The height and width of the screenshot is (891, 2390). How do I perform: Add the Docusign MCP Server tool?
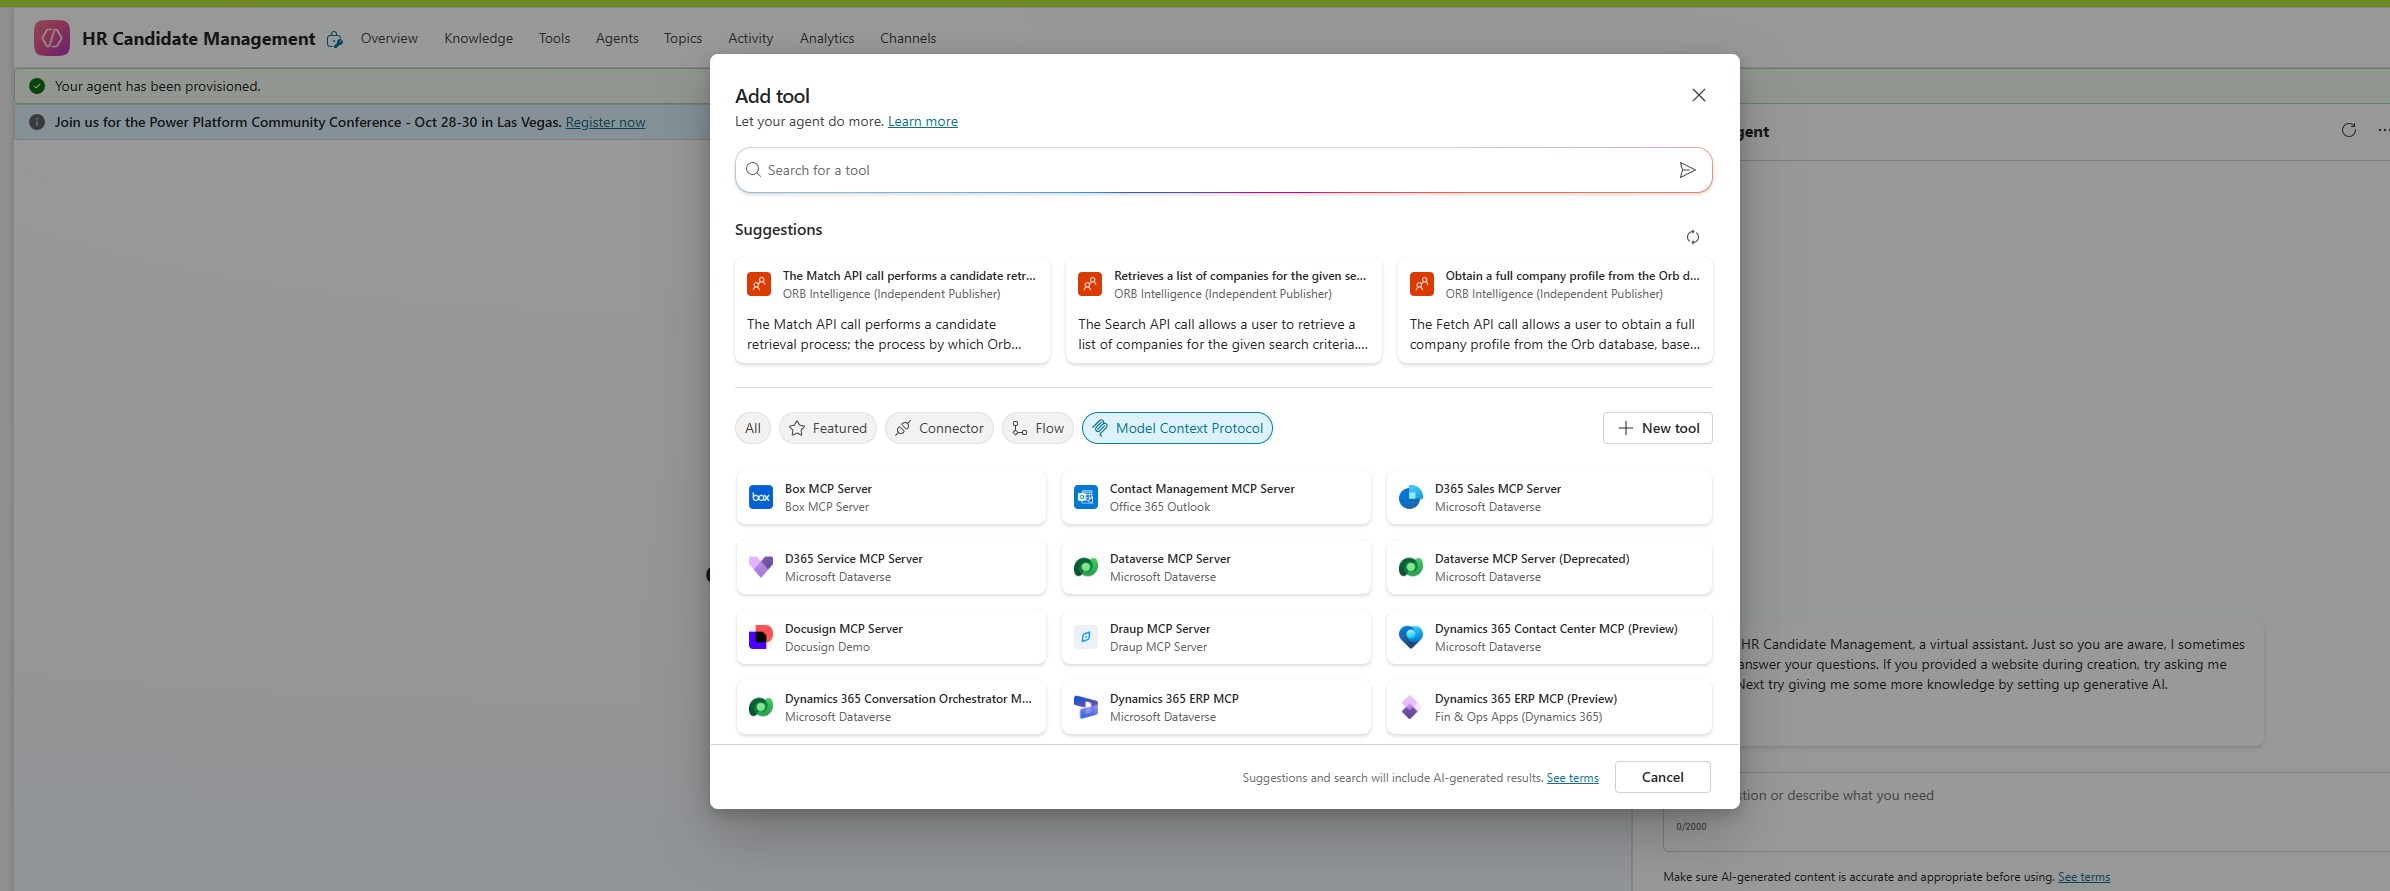point(890,638)
